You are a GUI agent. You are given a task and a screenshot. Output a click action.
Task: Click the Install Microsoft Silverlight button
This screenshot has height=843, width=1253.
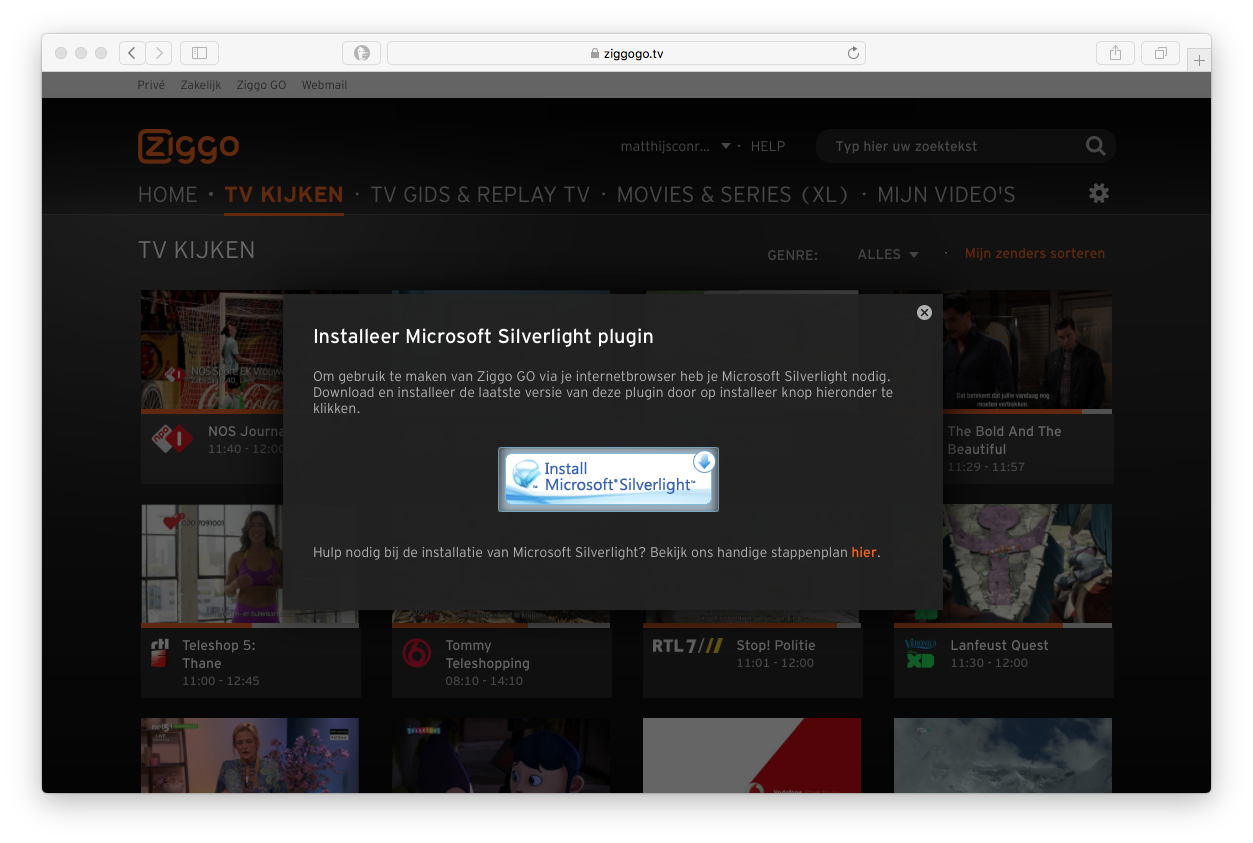(x=608, y=479)
